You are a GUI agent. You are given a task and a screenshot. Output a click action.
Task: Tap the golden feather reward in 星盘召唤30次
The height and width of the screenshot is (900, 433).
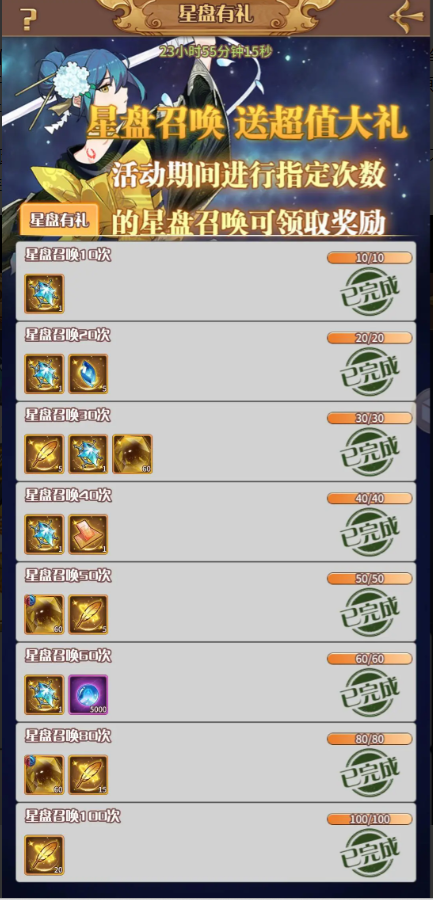pyautogui.click(x=44, y=454)
